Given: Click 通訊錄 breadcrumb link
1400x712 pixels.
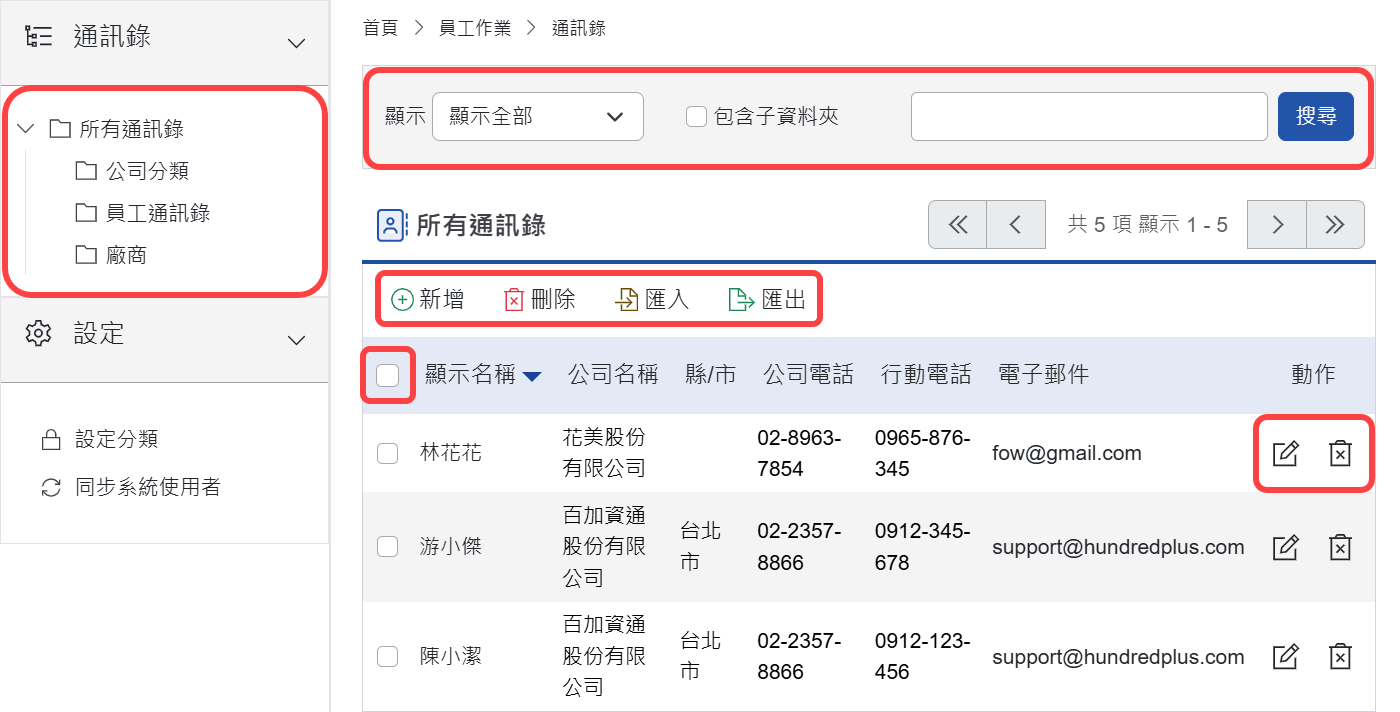Looking at the screenshot, I should (x=579, y=28).
